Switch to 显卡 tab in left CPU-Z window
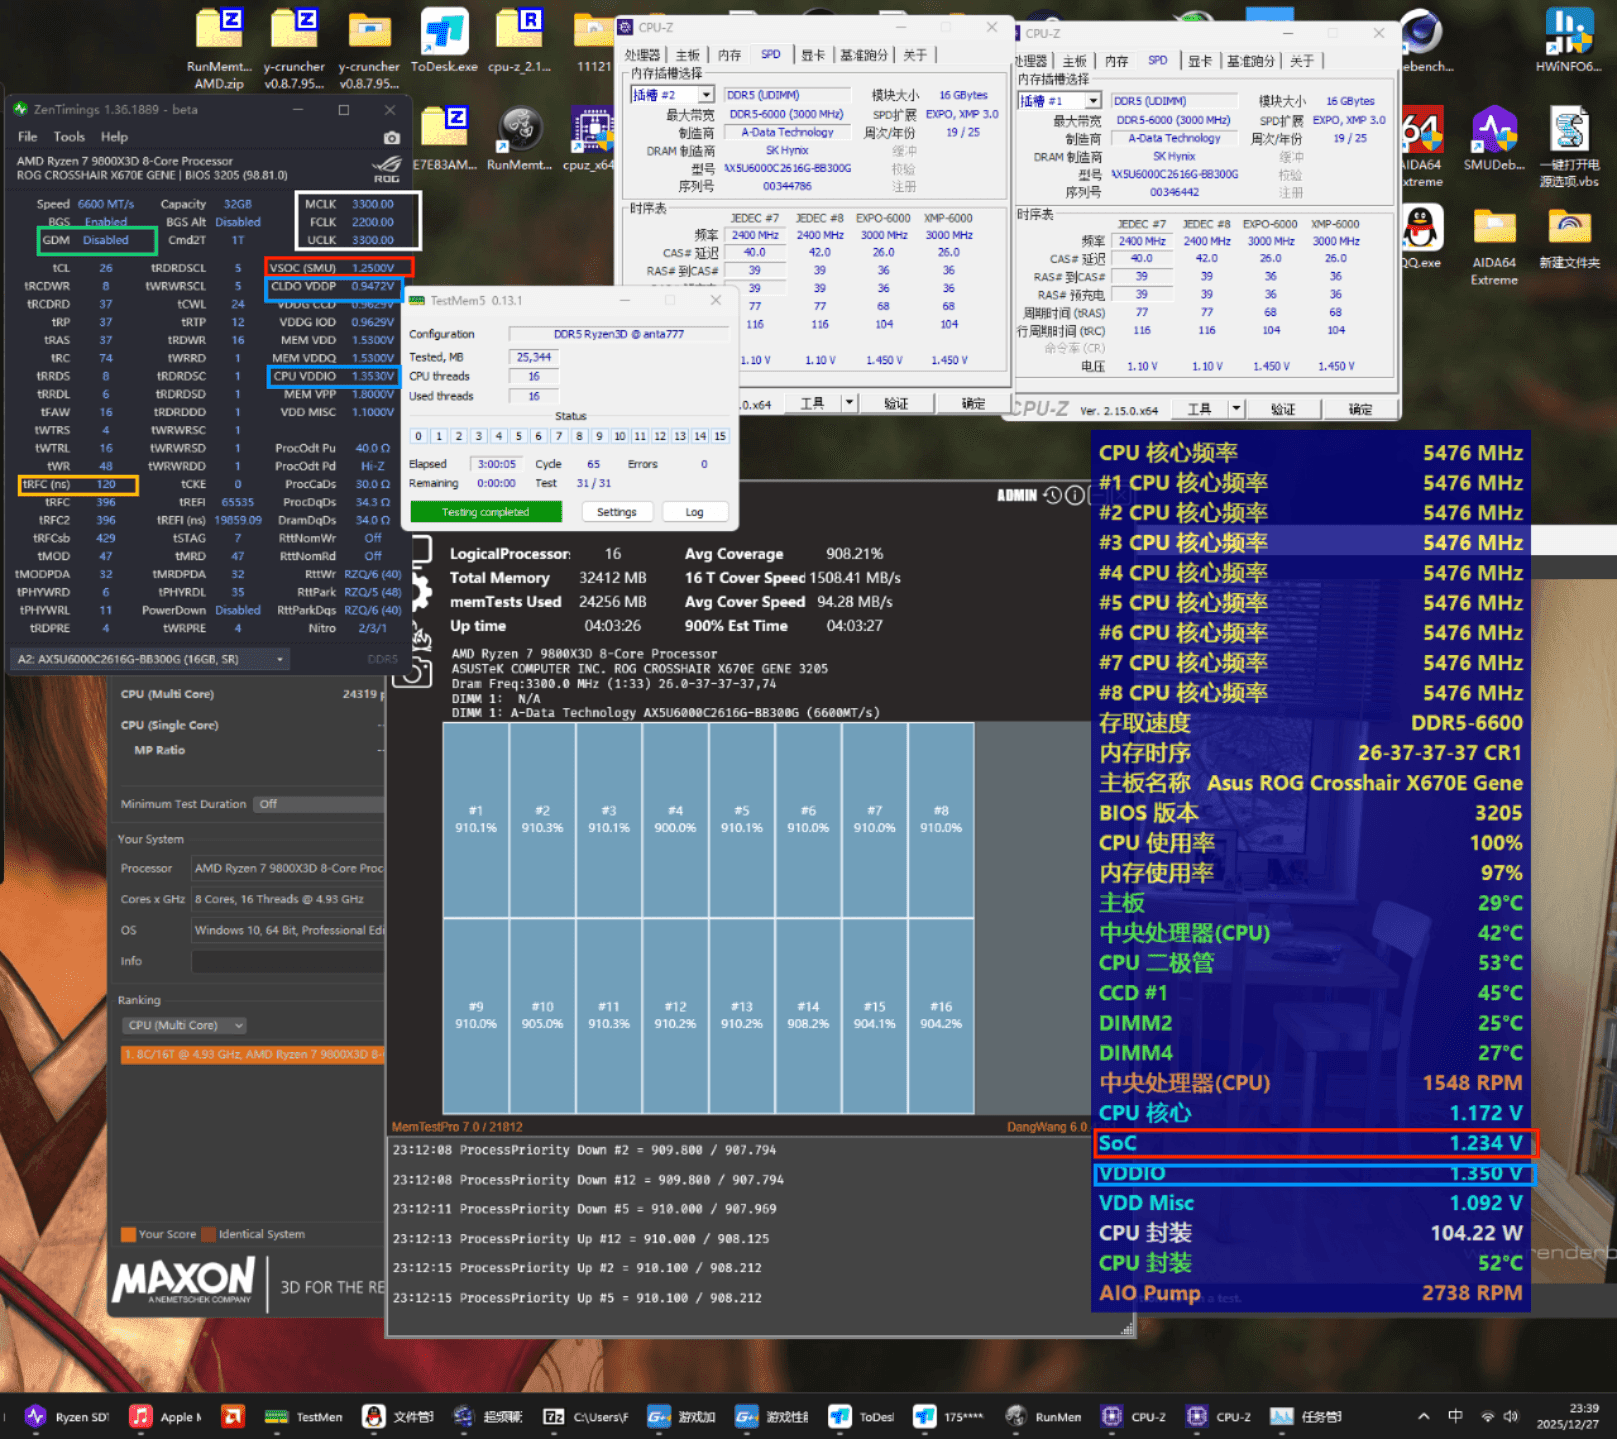 coord(812,55)
